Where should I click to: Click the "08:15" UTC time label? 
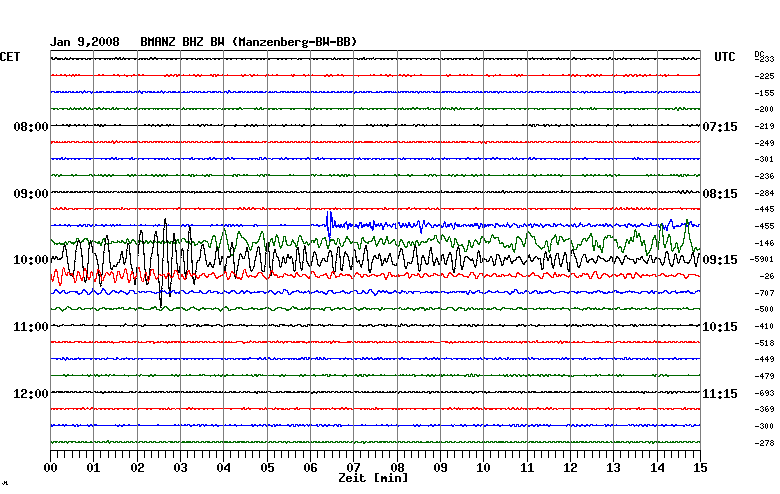click(x=720, y=194)
